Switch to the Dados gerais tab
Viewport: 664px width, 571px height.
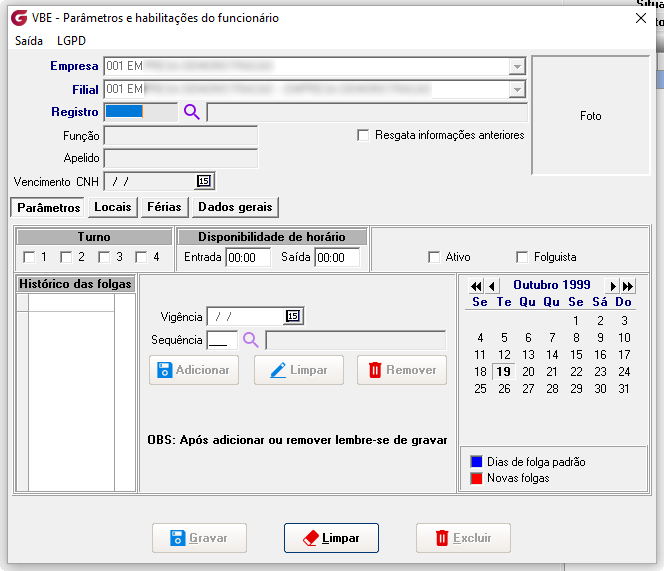235,207
